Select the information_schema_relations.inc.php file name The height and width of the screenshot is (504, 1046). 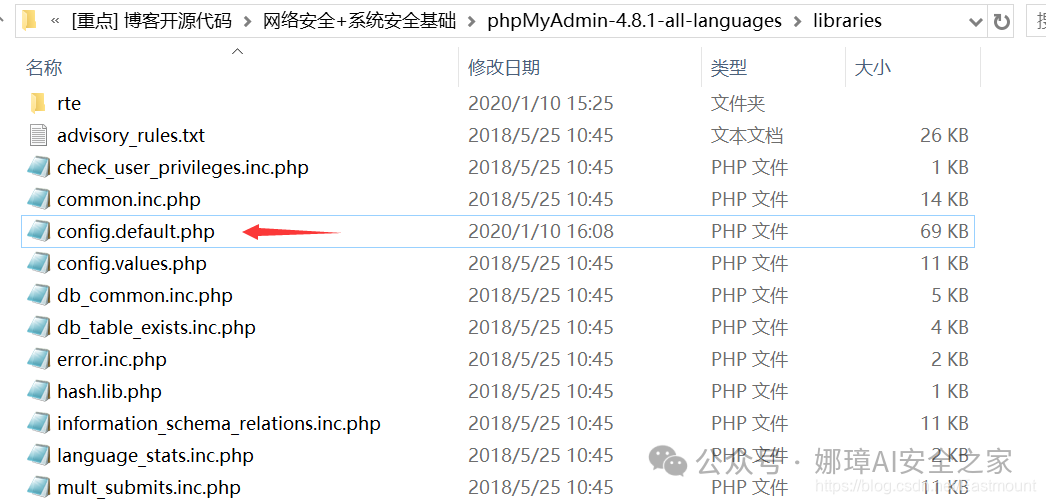point(219,423)
